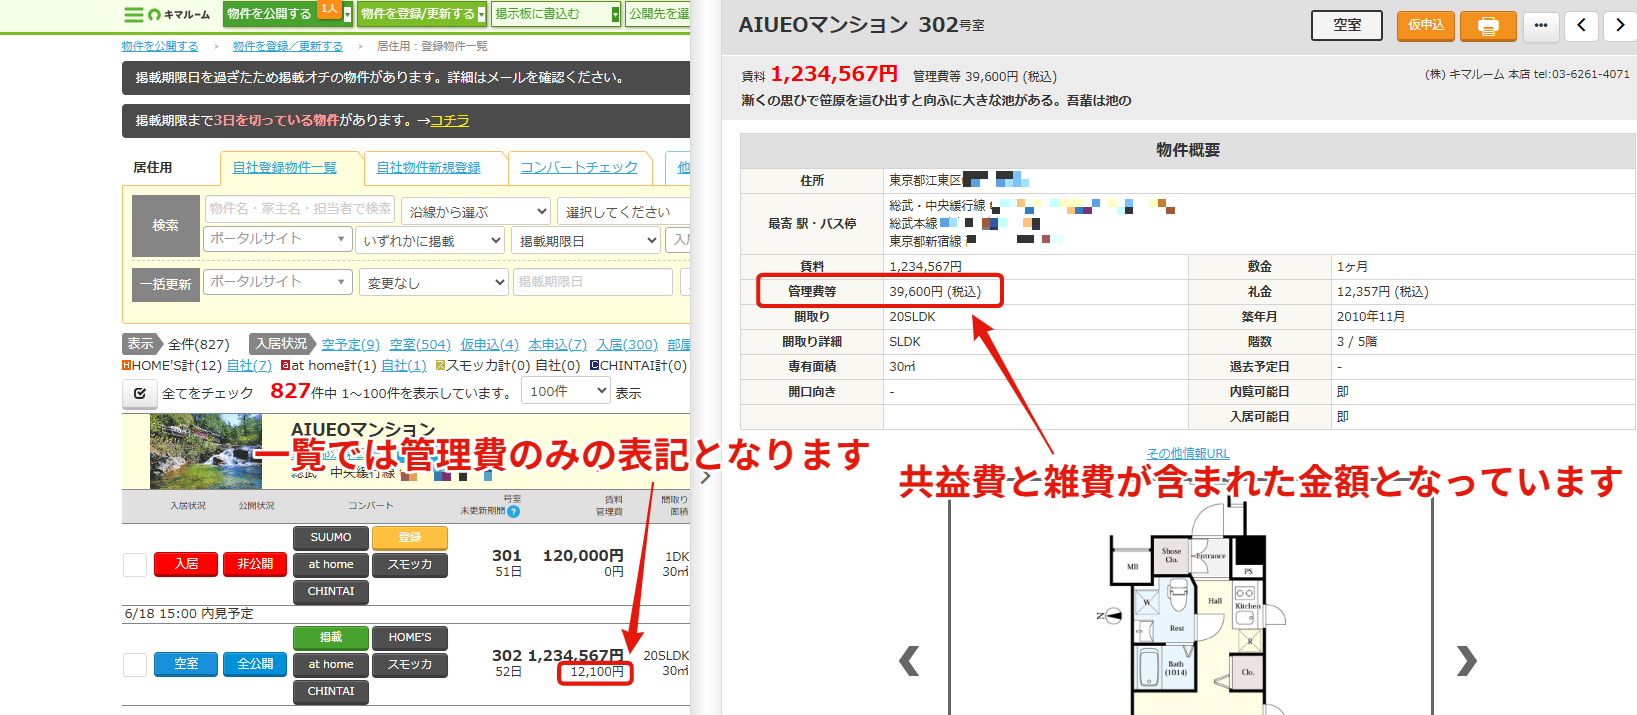Toggle 非公開 status for room 301
Screen dimensions: 1637x715
click(x=255, y=564)
